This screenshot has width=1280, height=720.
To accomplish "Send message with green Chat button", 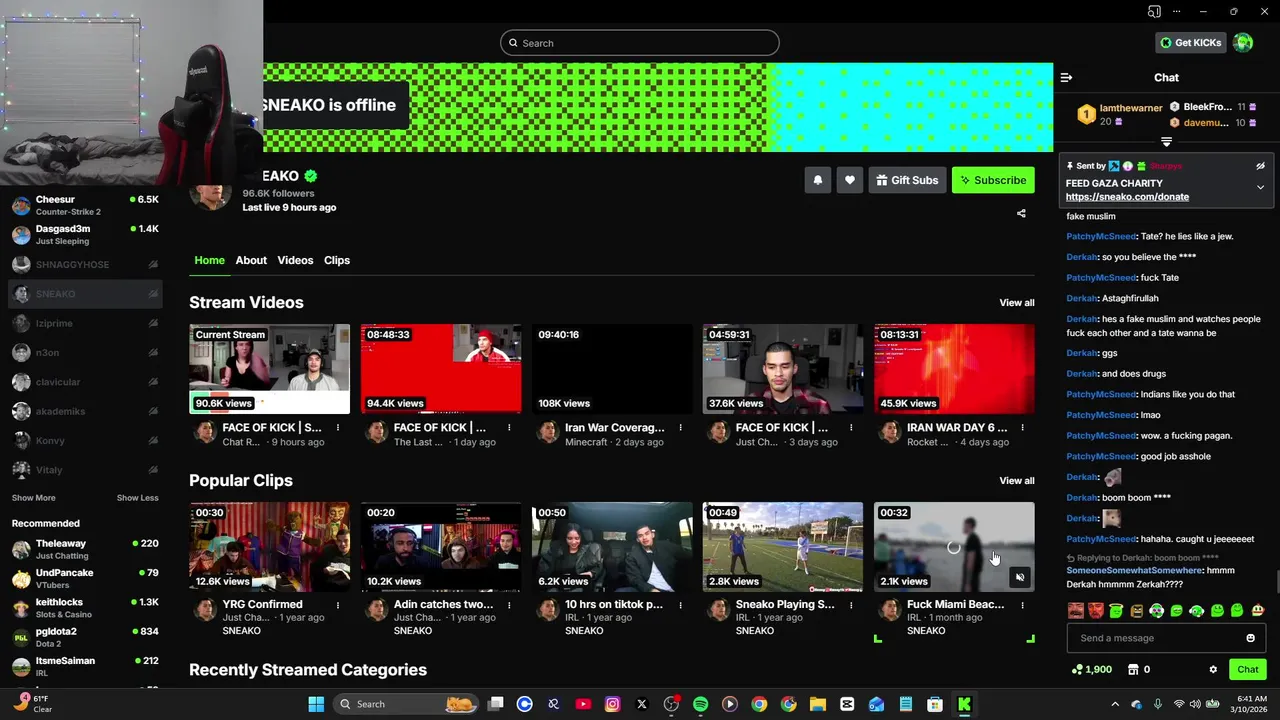I will [1248, 669].
